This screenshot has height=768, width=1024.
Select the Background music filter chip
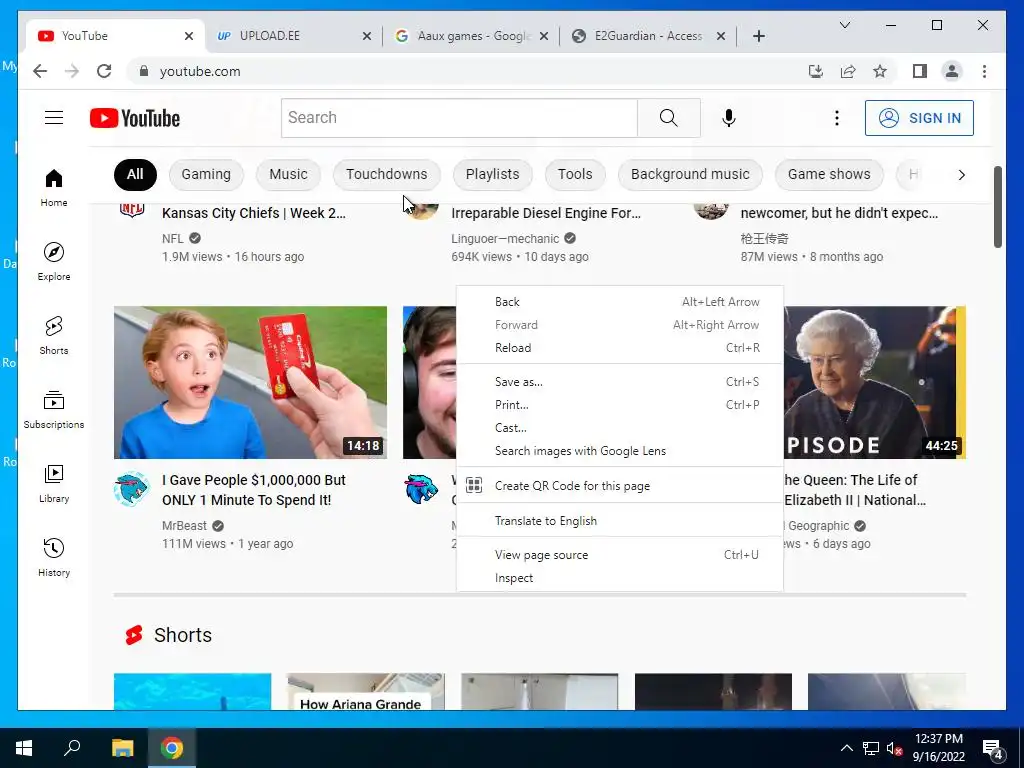click(x=690, y=174)
